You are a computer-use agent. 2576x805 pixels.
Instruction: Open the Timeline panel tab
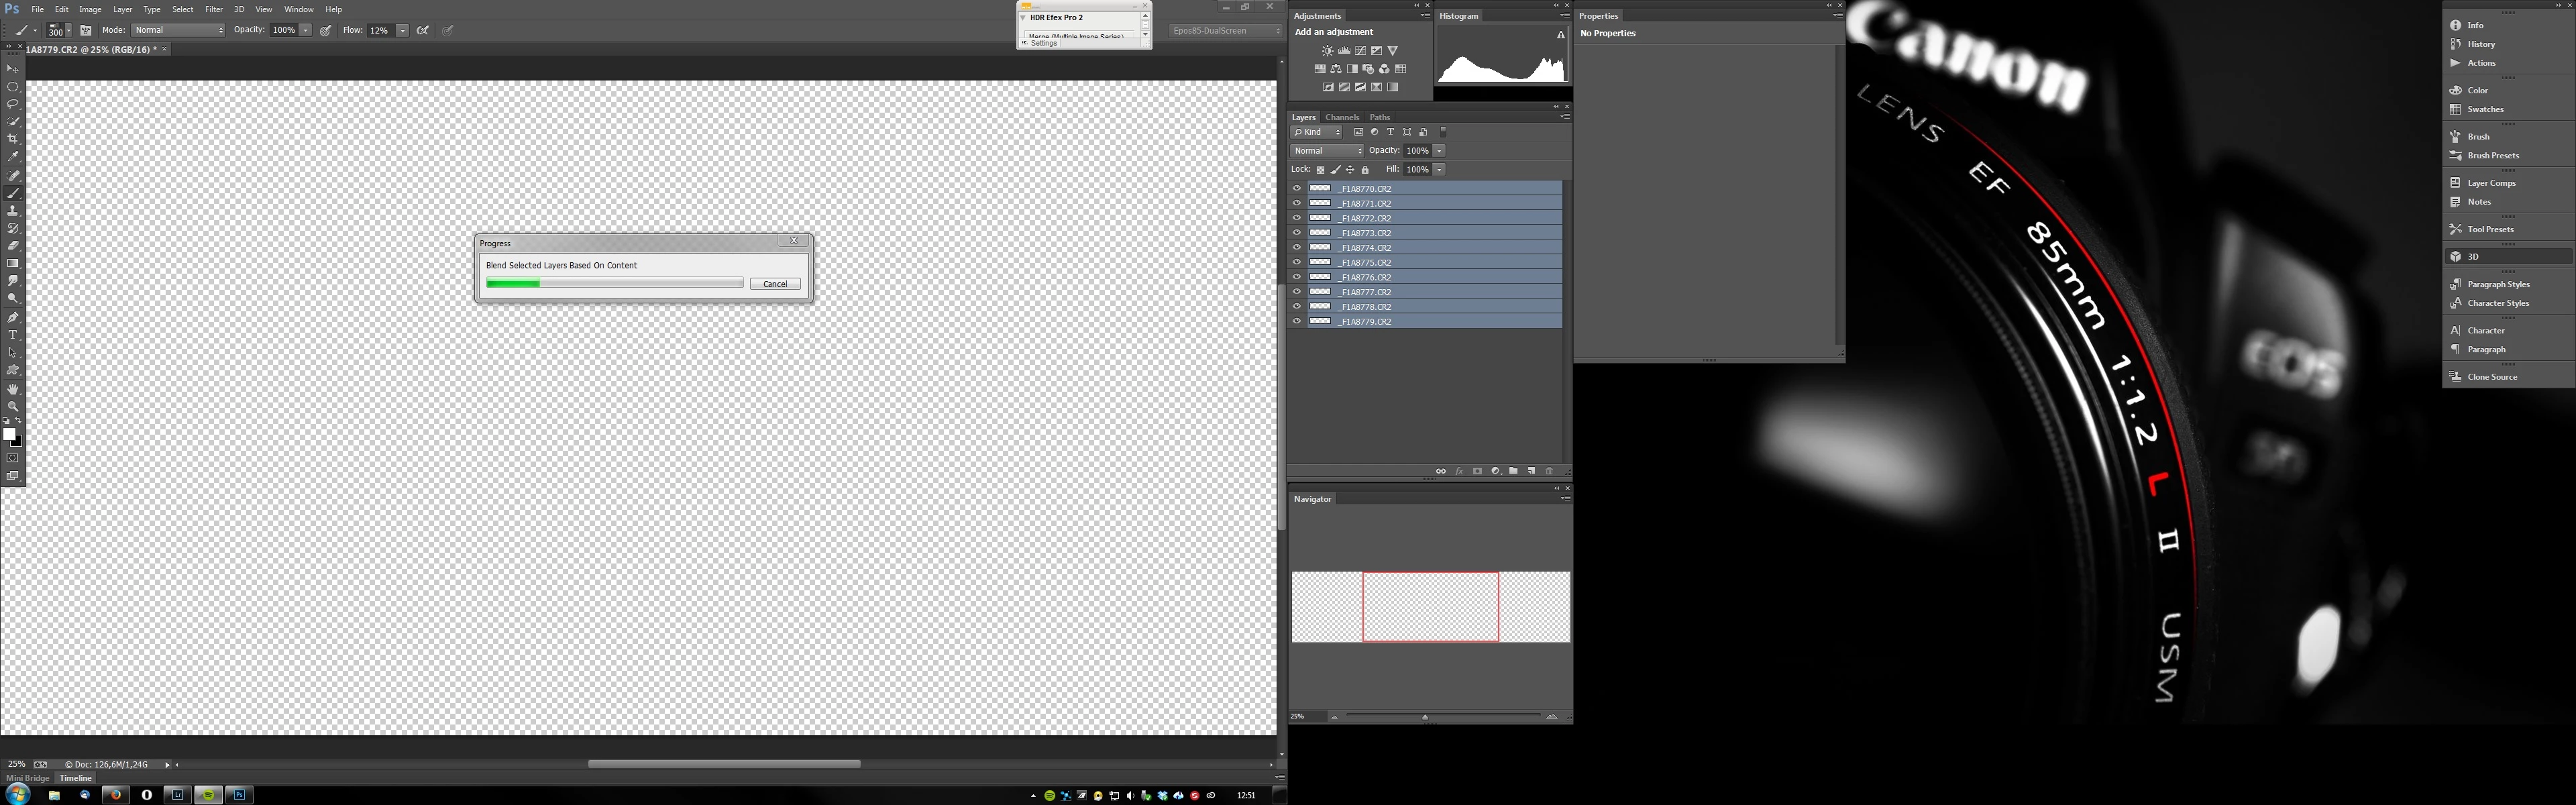[x=76, y=778]
